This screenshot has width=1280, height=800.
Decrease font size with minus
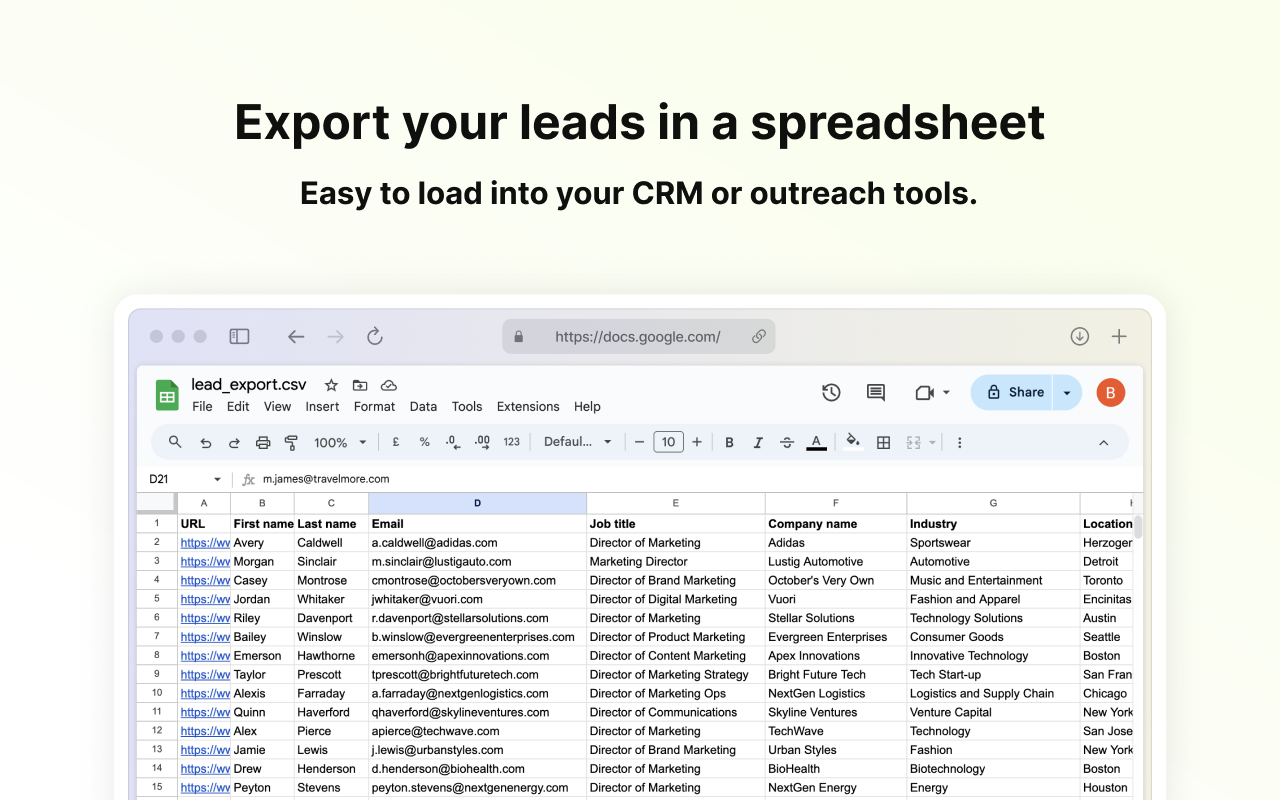pyautogui.click(x=639, y=442)
